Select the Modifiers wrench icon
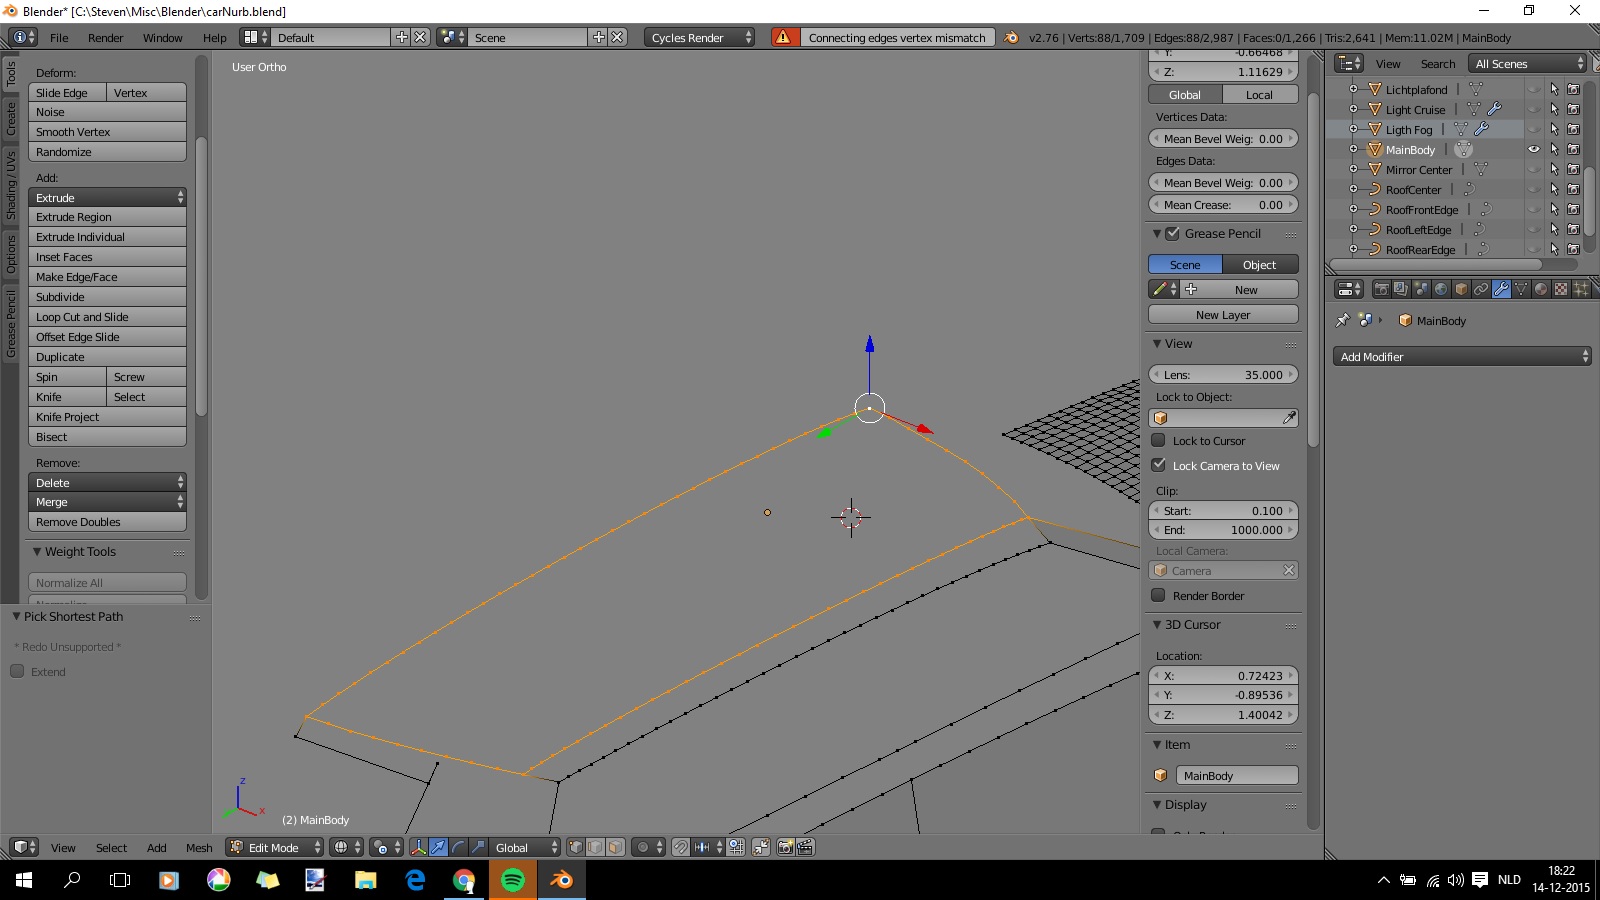The width and height of the screenshot is (1600, 900). click(x=1501, y=289)
